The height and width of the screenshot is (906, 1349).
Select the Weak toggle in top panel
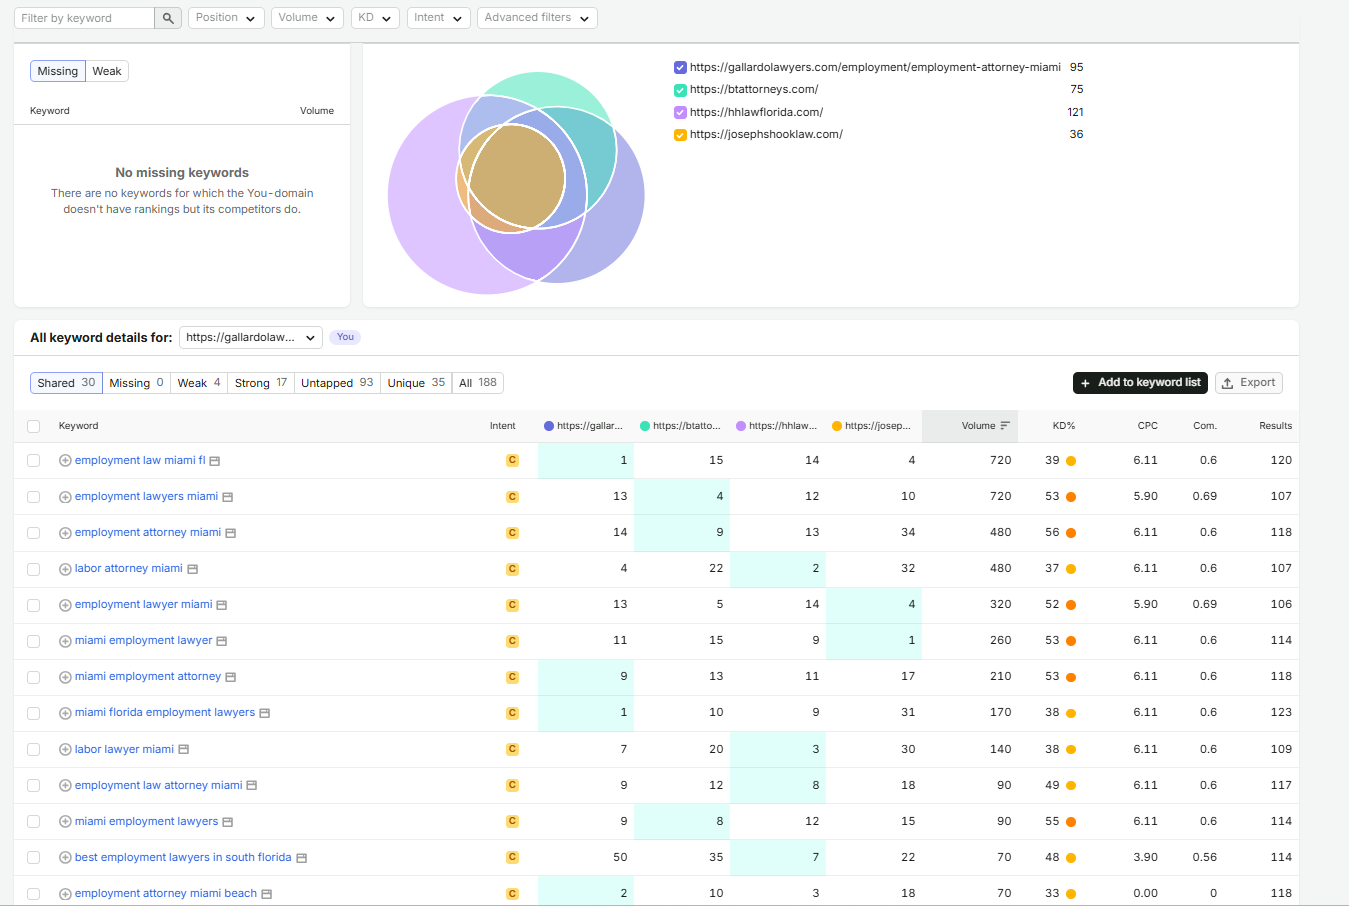pyautogui.click(x=107, y=71)
